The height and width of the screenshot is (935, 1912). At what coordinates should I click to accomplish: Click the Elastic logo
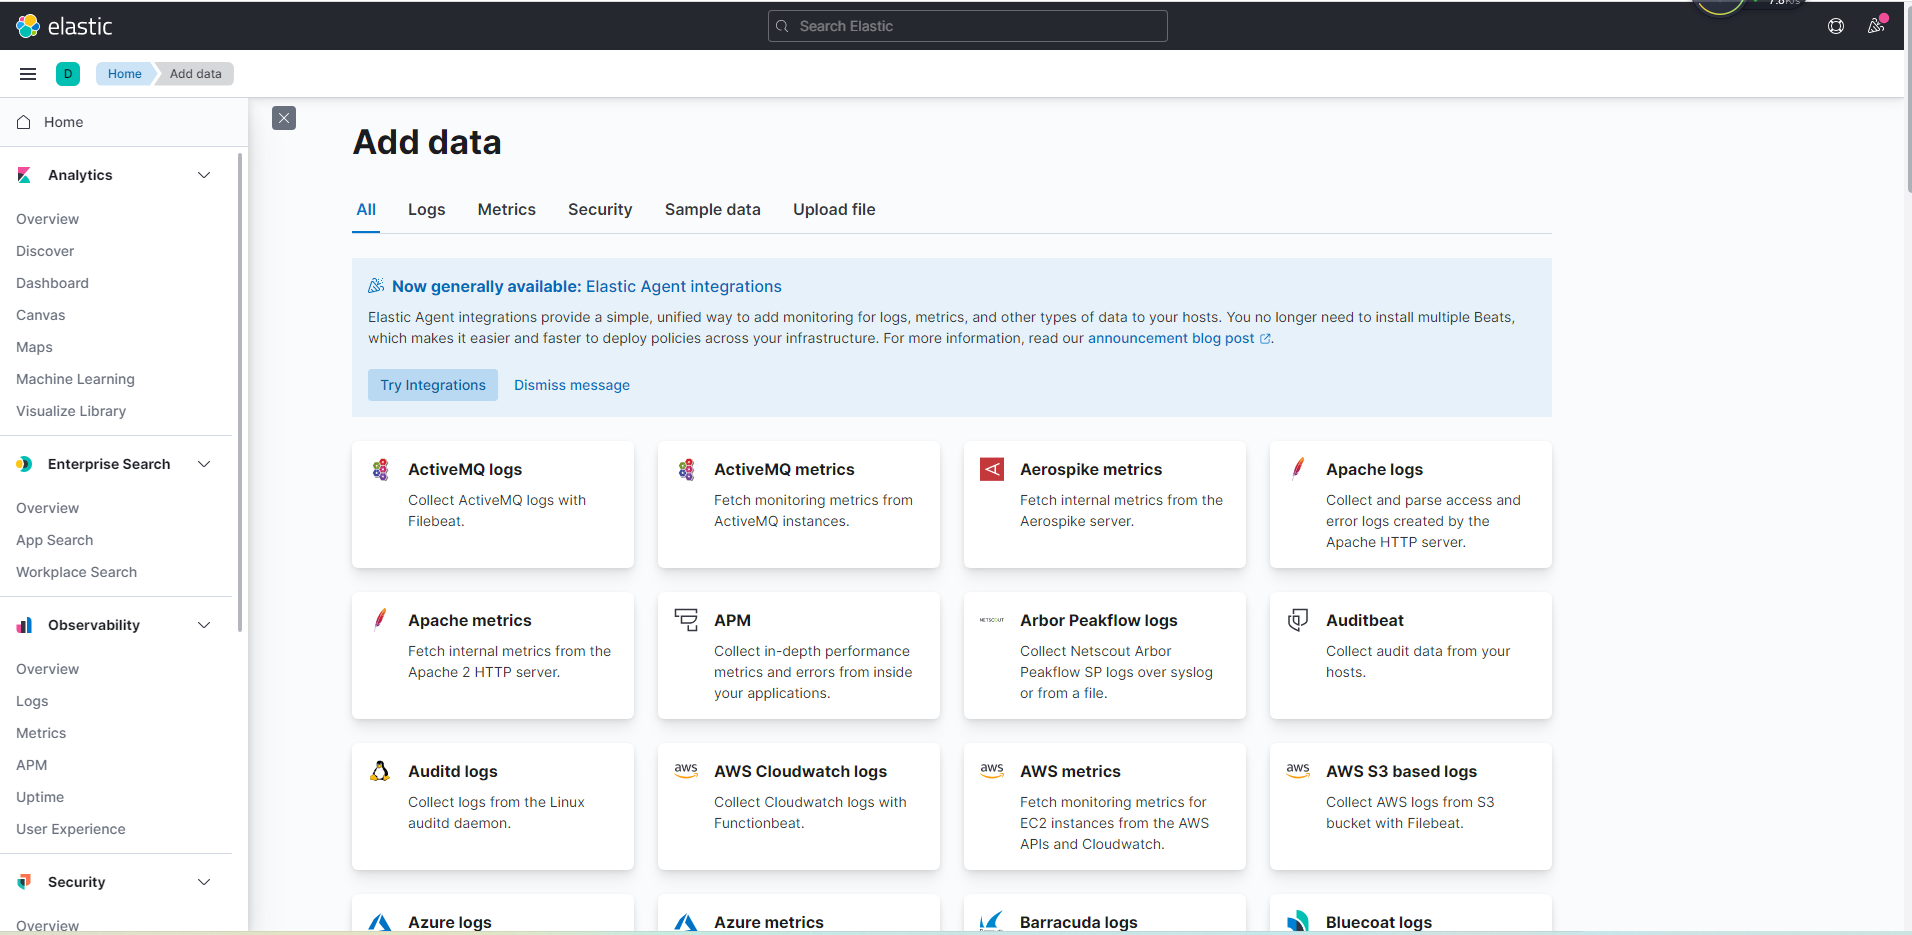[64, 26]
